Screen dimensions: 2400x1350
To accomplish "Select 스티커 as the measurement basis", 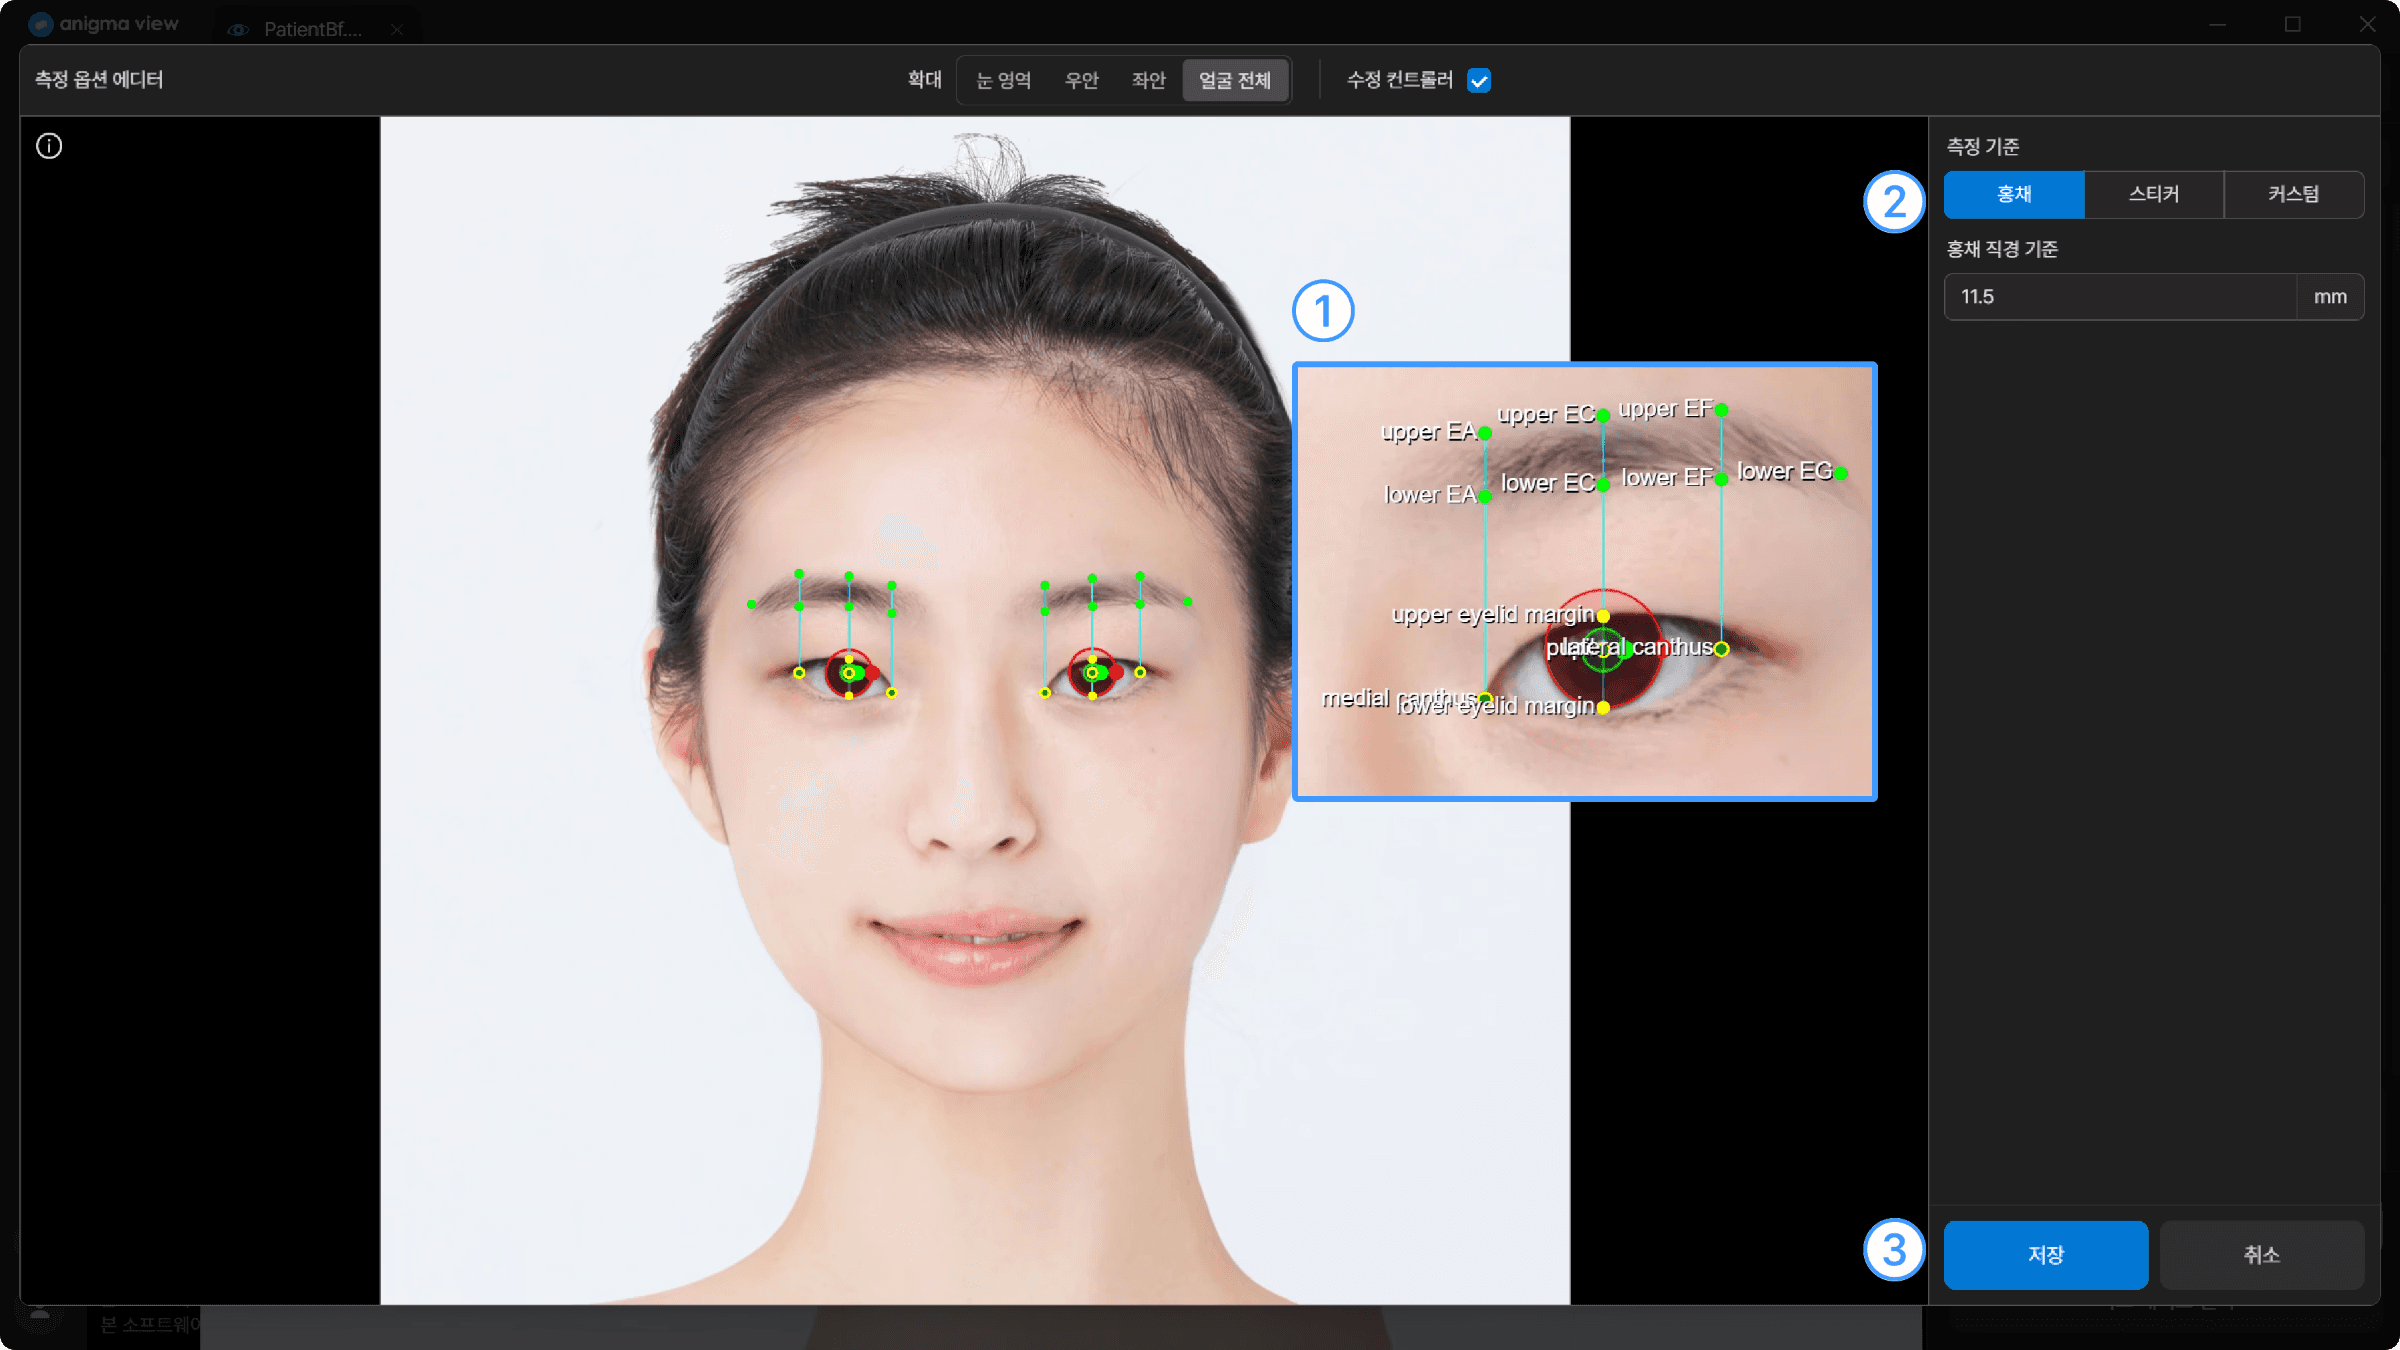I will click(2154, 194).
